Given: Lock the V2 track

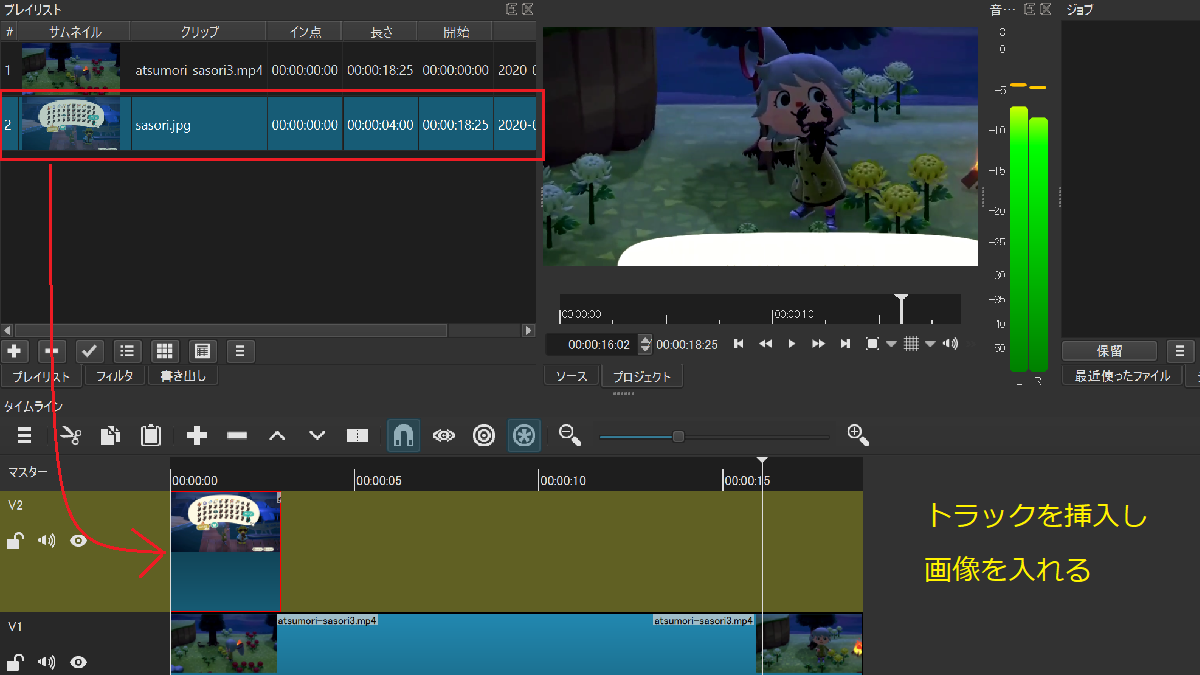Looking at the screenshot, I should point(15,541).
